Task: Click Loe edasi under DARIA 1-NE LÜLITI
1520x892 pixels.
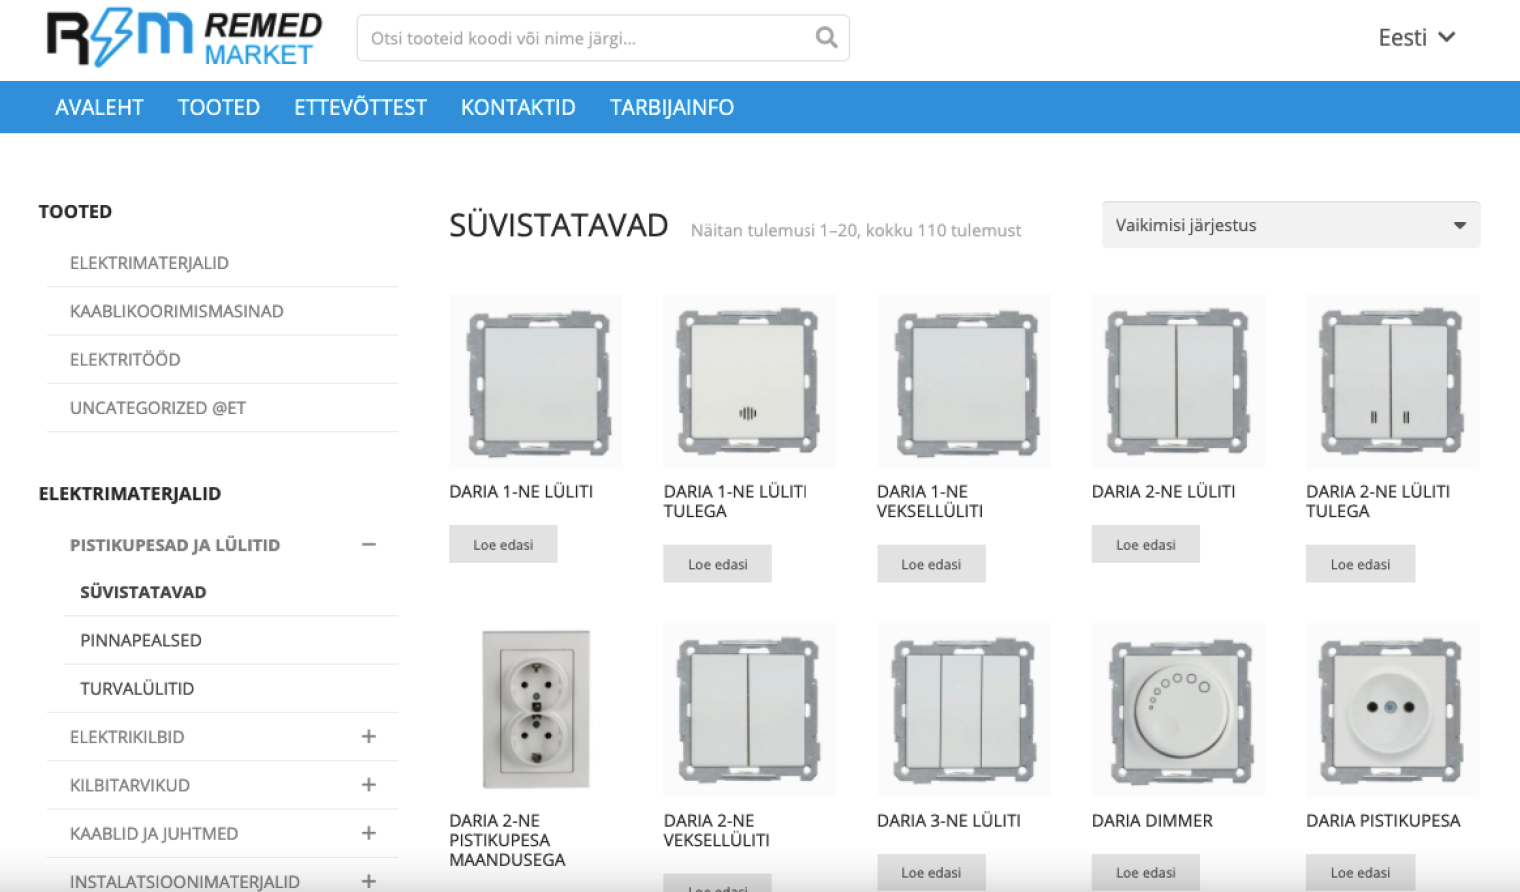Action: 503,543
